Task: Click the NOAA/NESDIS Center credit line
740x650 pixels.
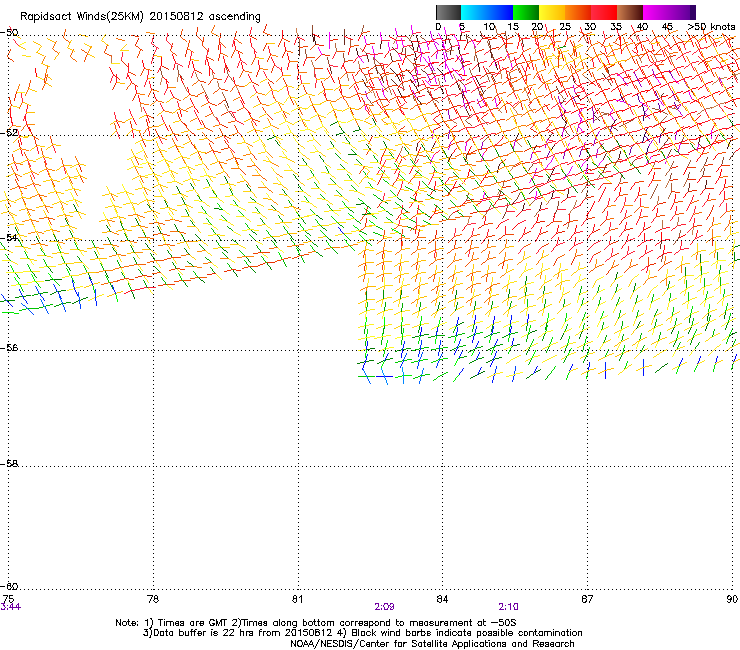Action: point(432,644)
